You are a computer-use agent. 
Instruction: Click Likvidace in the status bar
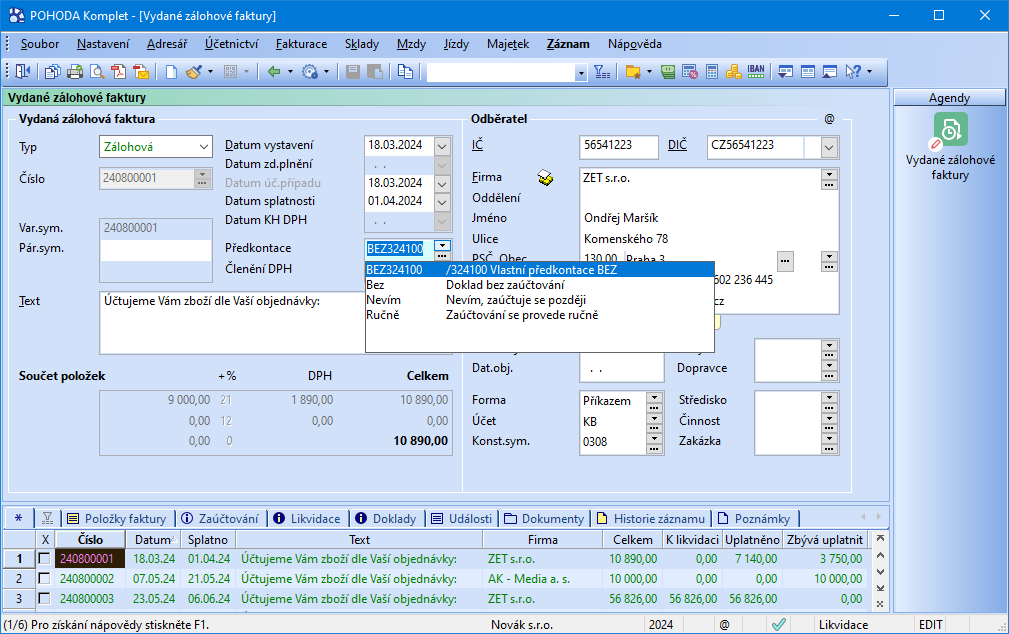843,624
